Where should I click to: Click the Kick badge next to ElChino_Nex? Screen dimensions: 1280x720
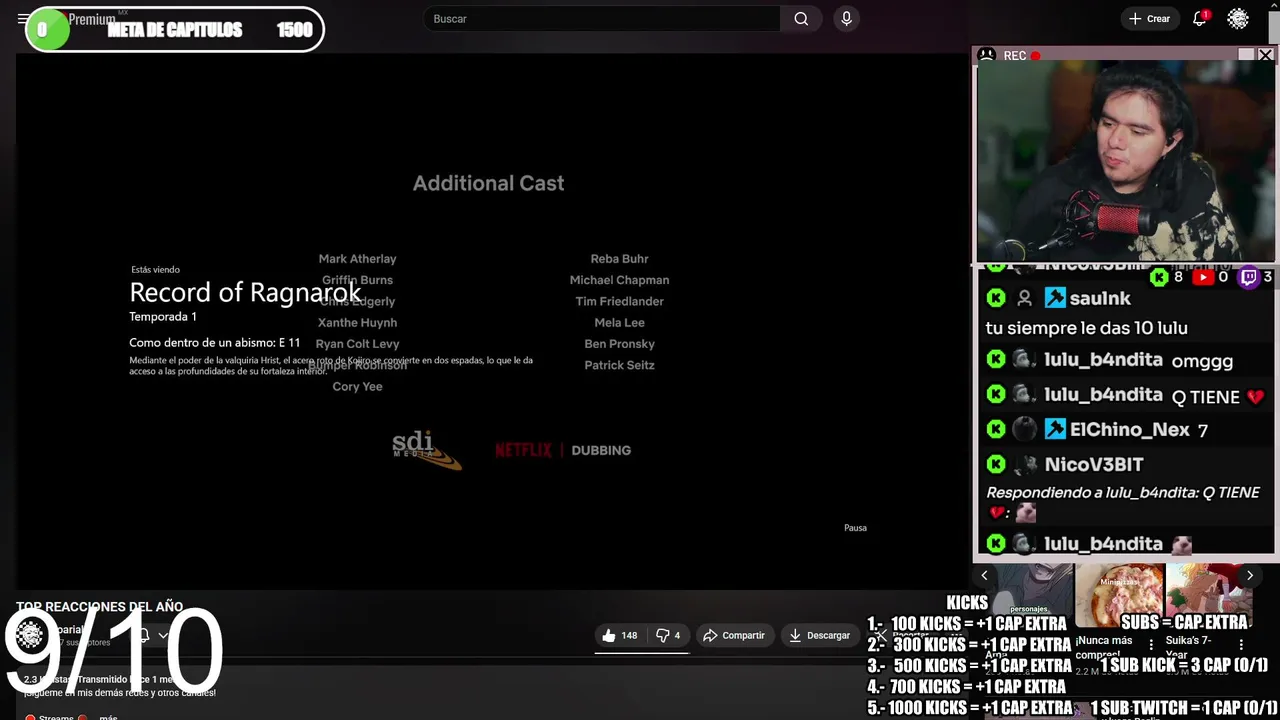point(996,429)
